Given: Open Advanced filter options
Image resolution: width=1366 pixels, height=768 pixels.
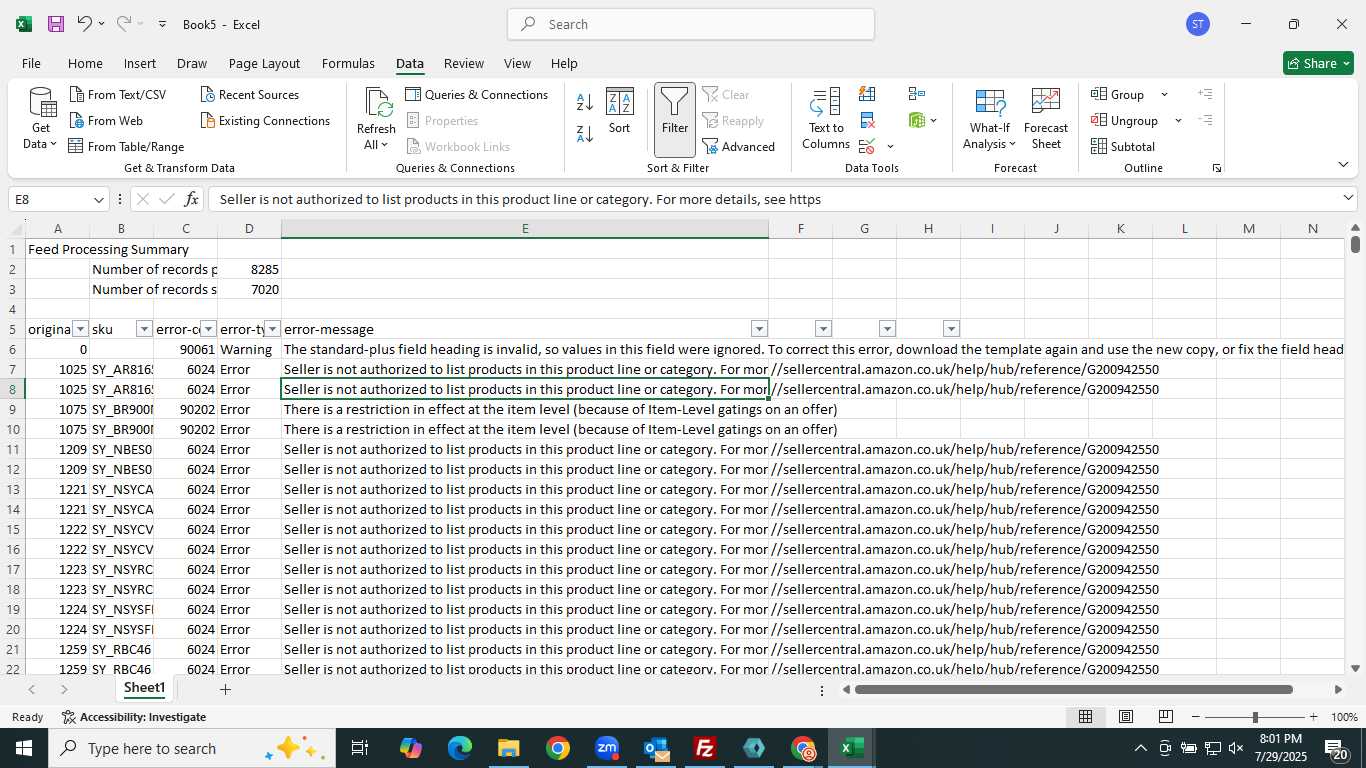Looking at the screenshot, I should [x=739, y=146].
